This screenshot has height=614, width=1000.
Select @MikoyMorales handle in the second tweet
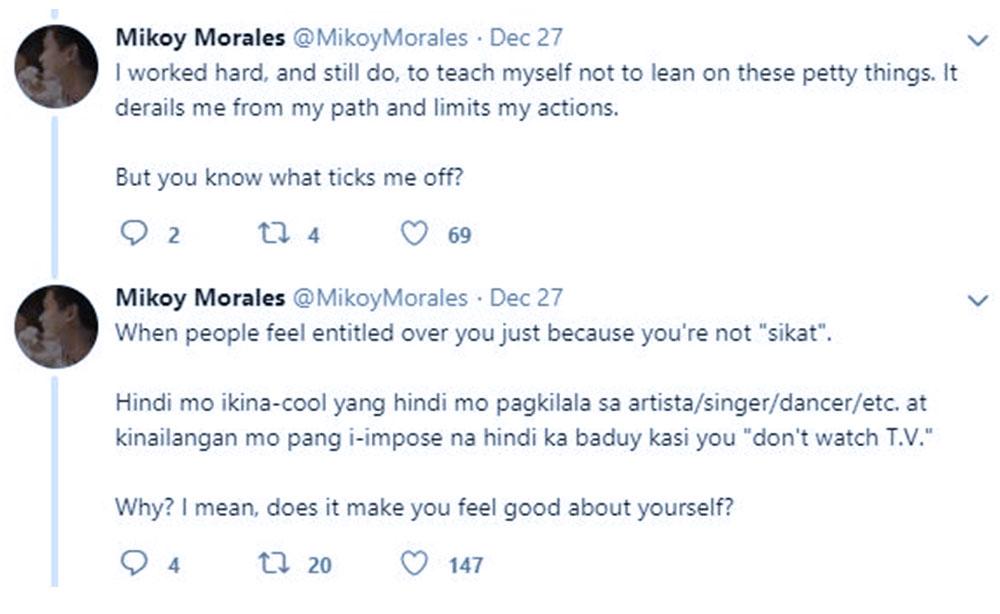[x=378, y=297]
